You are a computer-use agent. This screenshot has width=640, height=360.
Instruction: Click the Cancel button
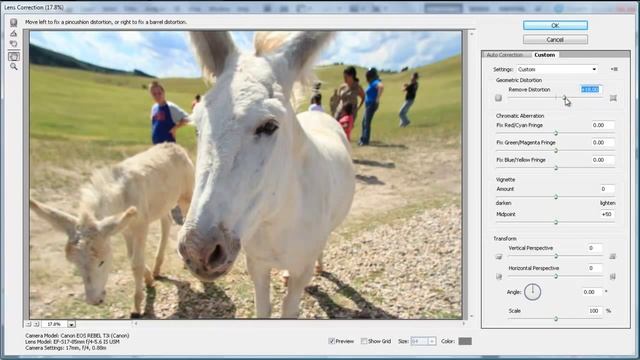click(556, 40)
